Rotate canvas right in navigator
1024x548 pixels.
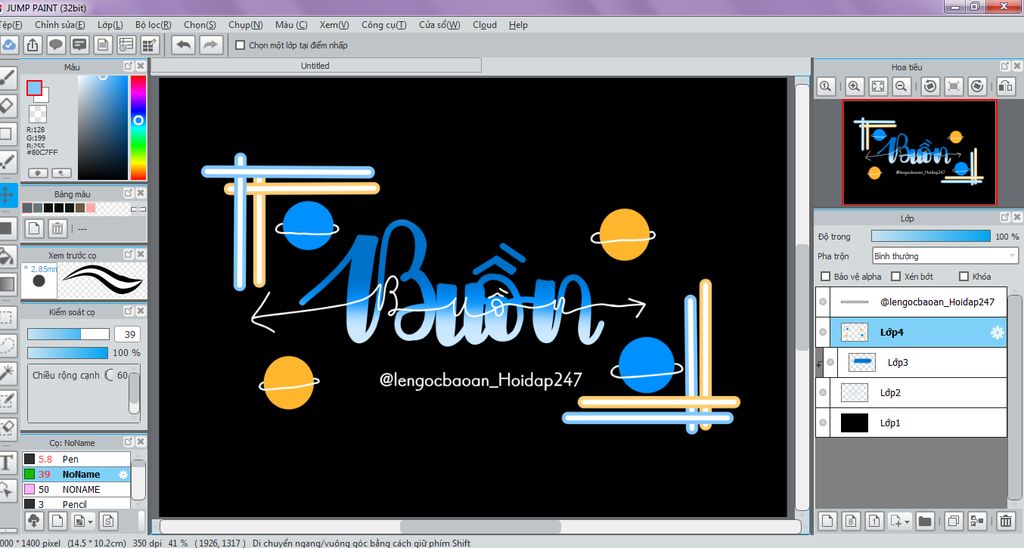977,86
